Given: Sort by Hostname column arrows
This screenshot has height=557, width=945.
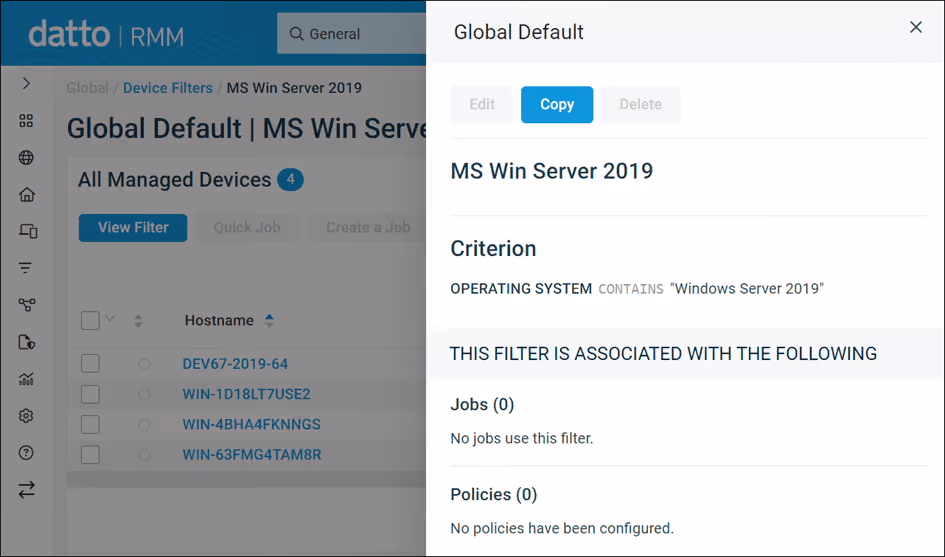Looking at the screenshot, I should pyautogui.click(x=269, y=321).
